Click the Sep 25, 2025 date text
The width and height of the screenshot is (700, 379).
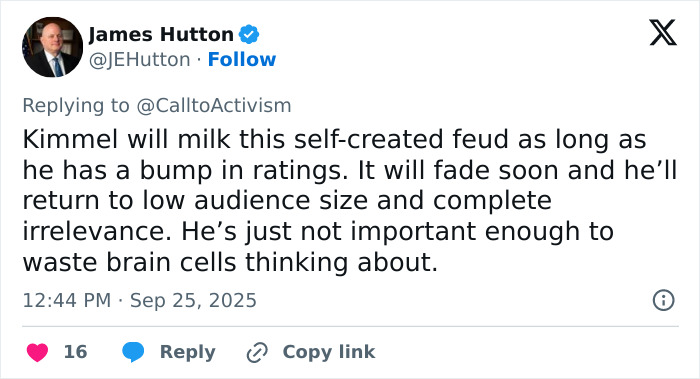193,300
